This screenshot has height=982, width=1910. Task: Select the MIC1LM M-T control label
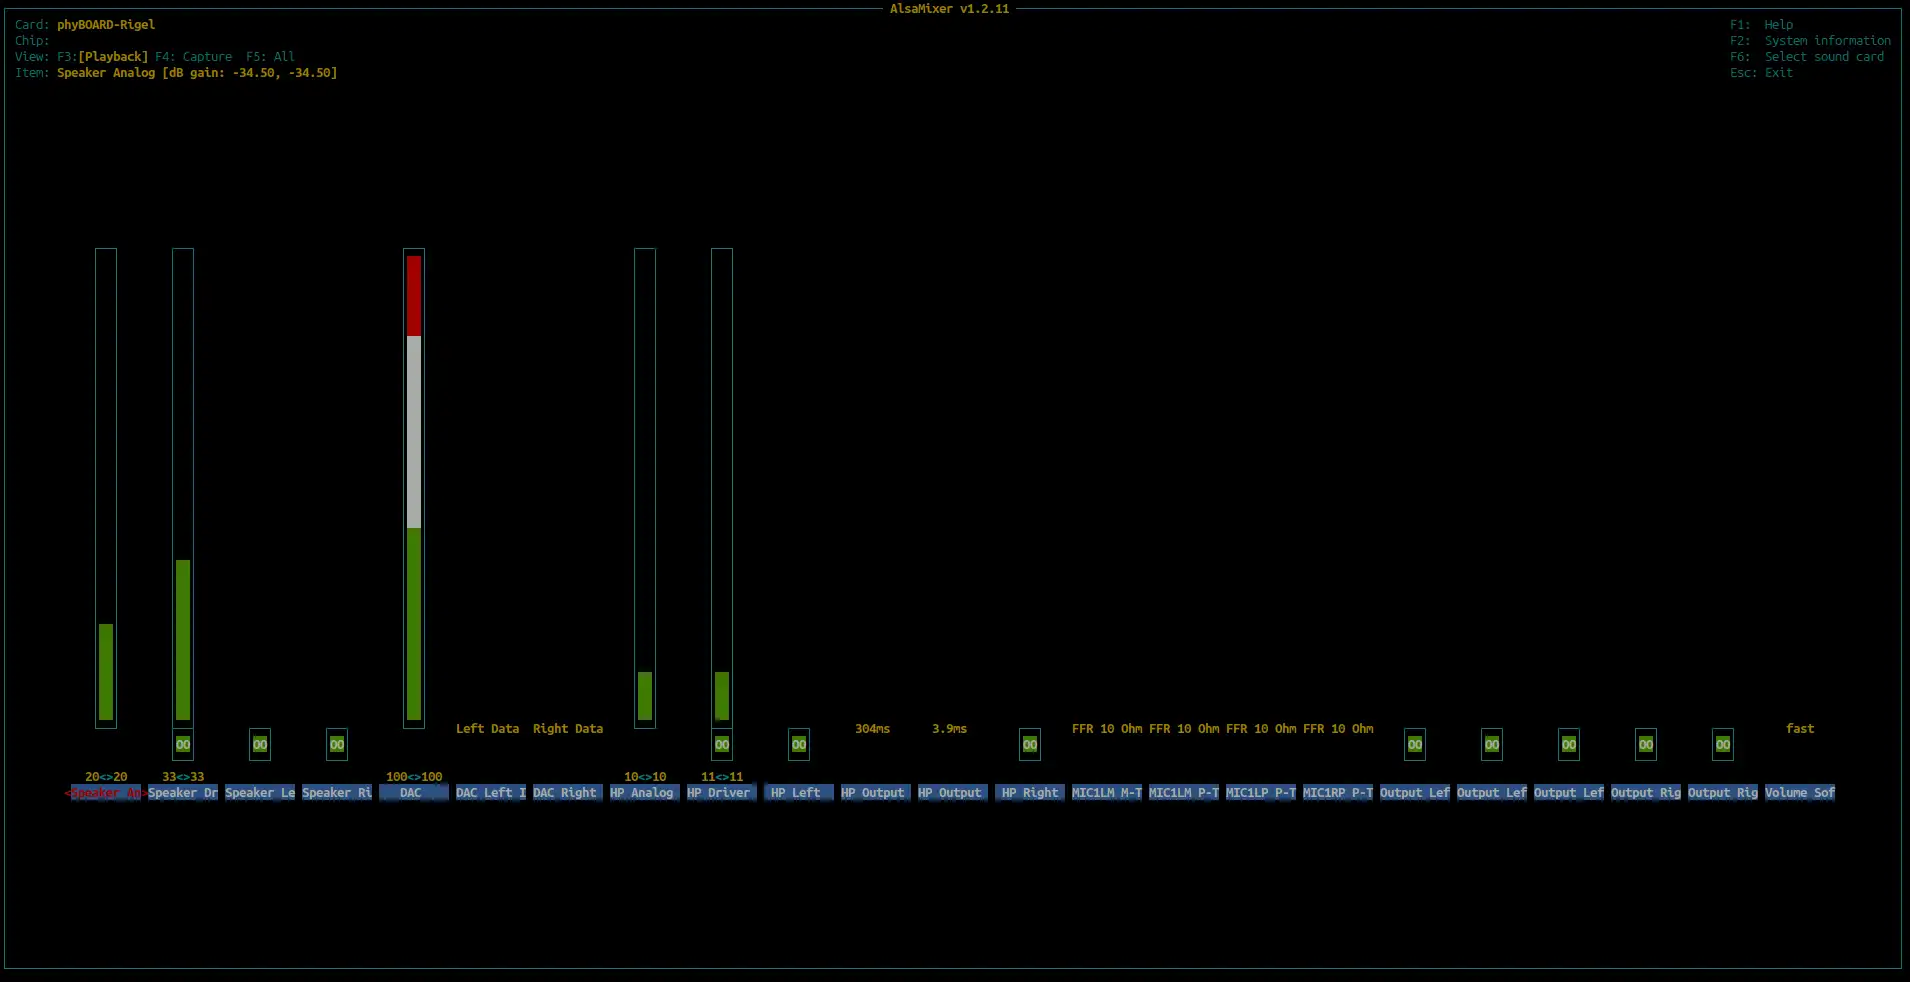1106,793
